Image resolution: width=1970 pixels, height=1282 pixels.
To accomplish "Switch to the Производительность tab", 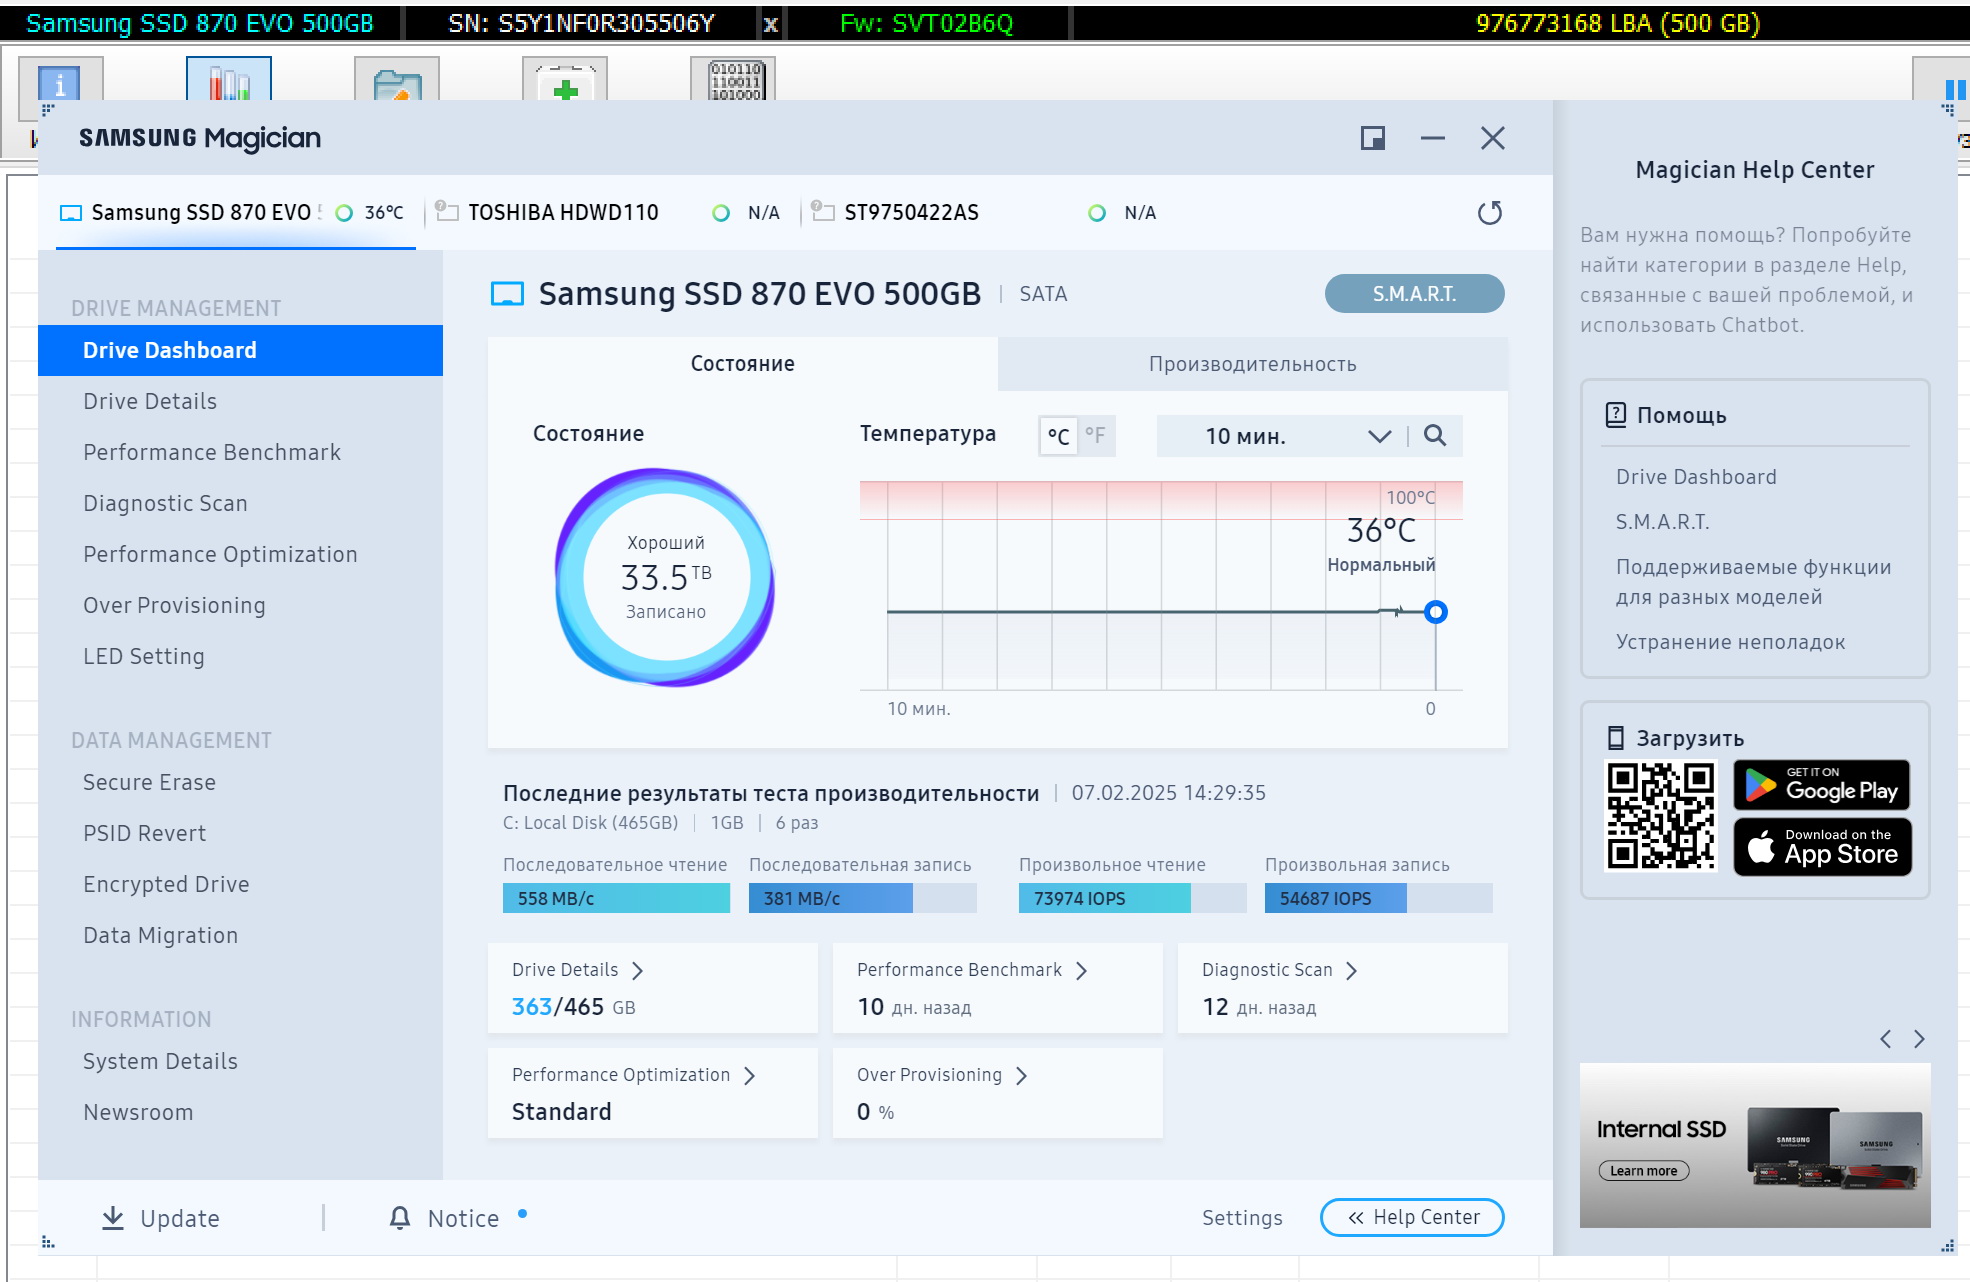I will point(1252,364).
